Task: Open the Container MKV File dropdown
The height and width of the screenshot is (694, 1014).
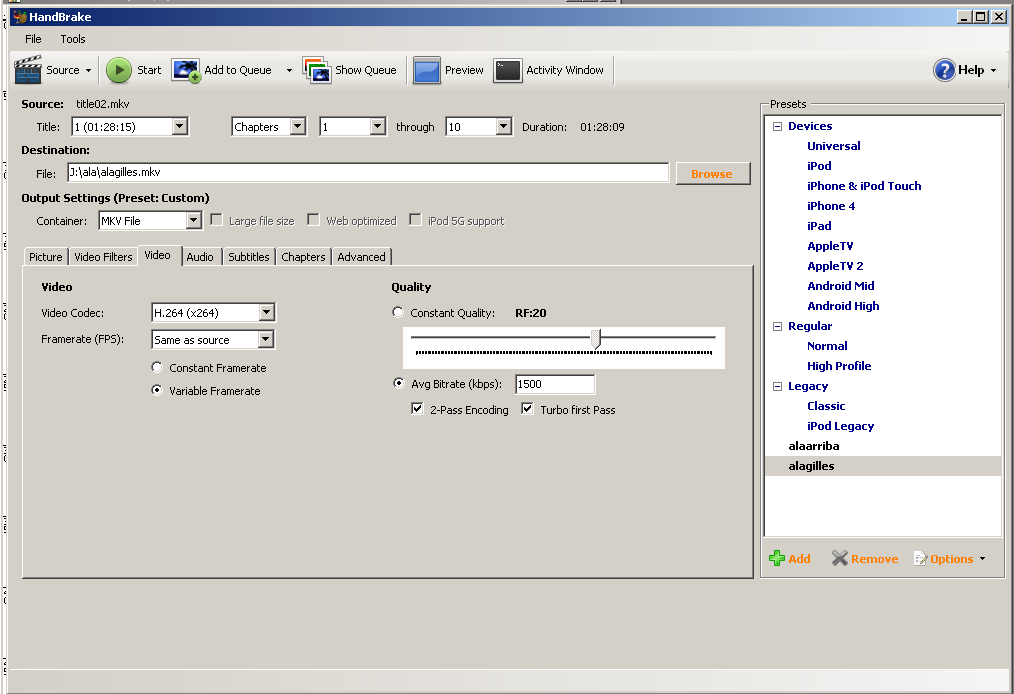Action: click(x=193, y=221)
